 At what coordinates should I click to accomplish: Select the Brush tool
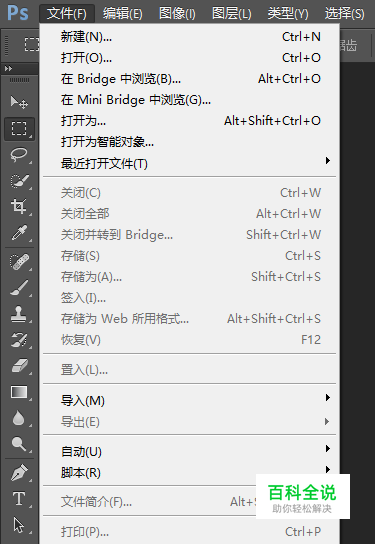[x=19, y=288]
